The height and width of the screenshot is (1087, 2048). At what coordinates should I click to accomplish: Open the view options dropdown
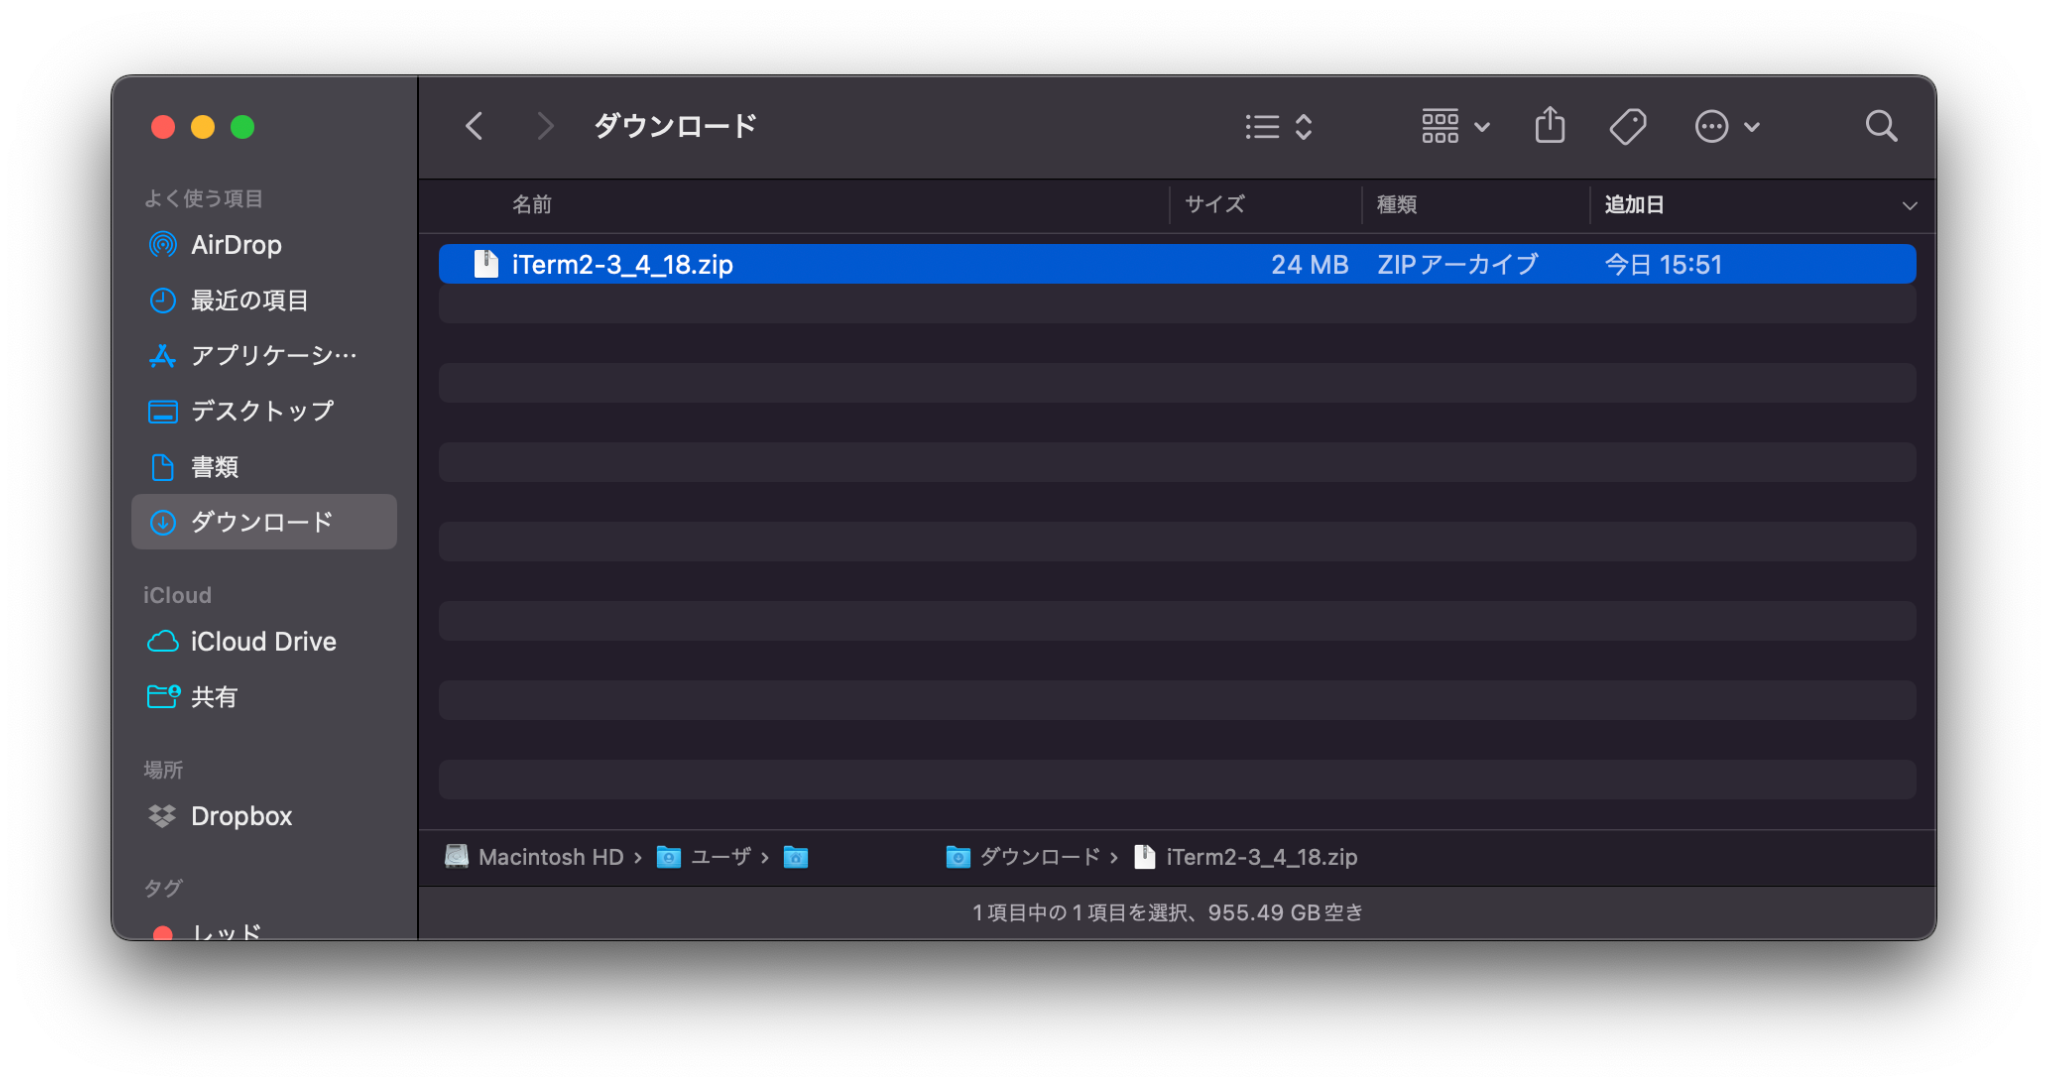(1277, 126)
